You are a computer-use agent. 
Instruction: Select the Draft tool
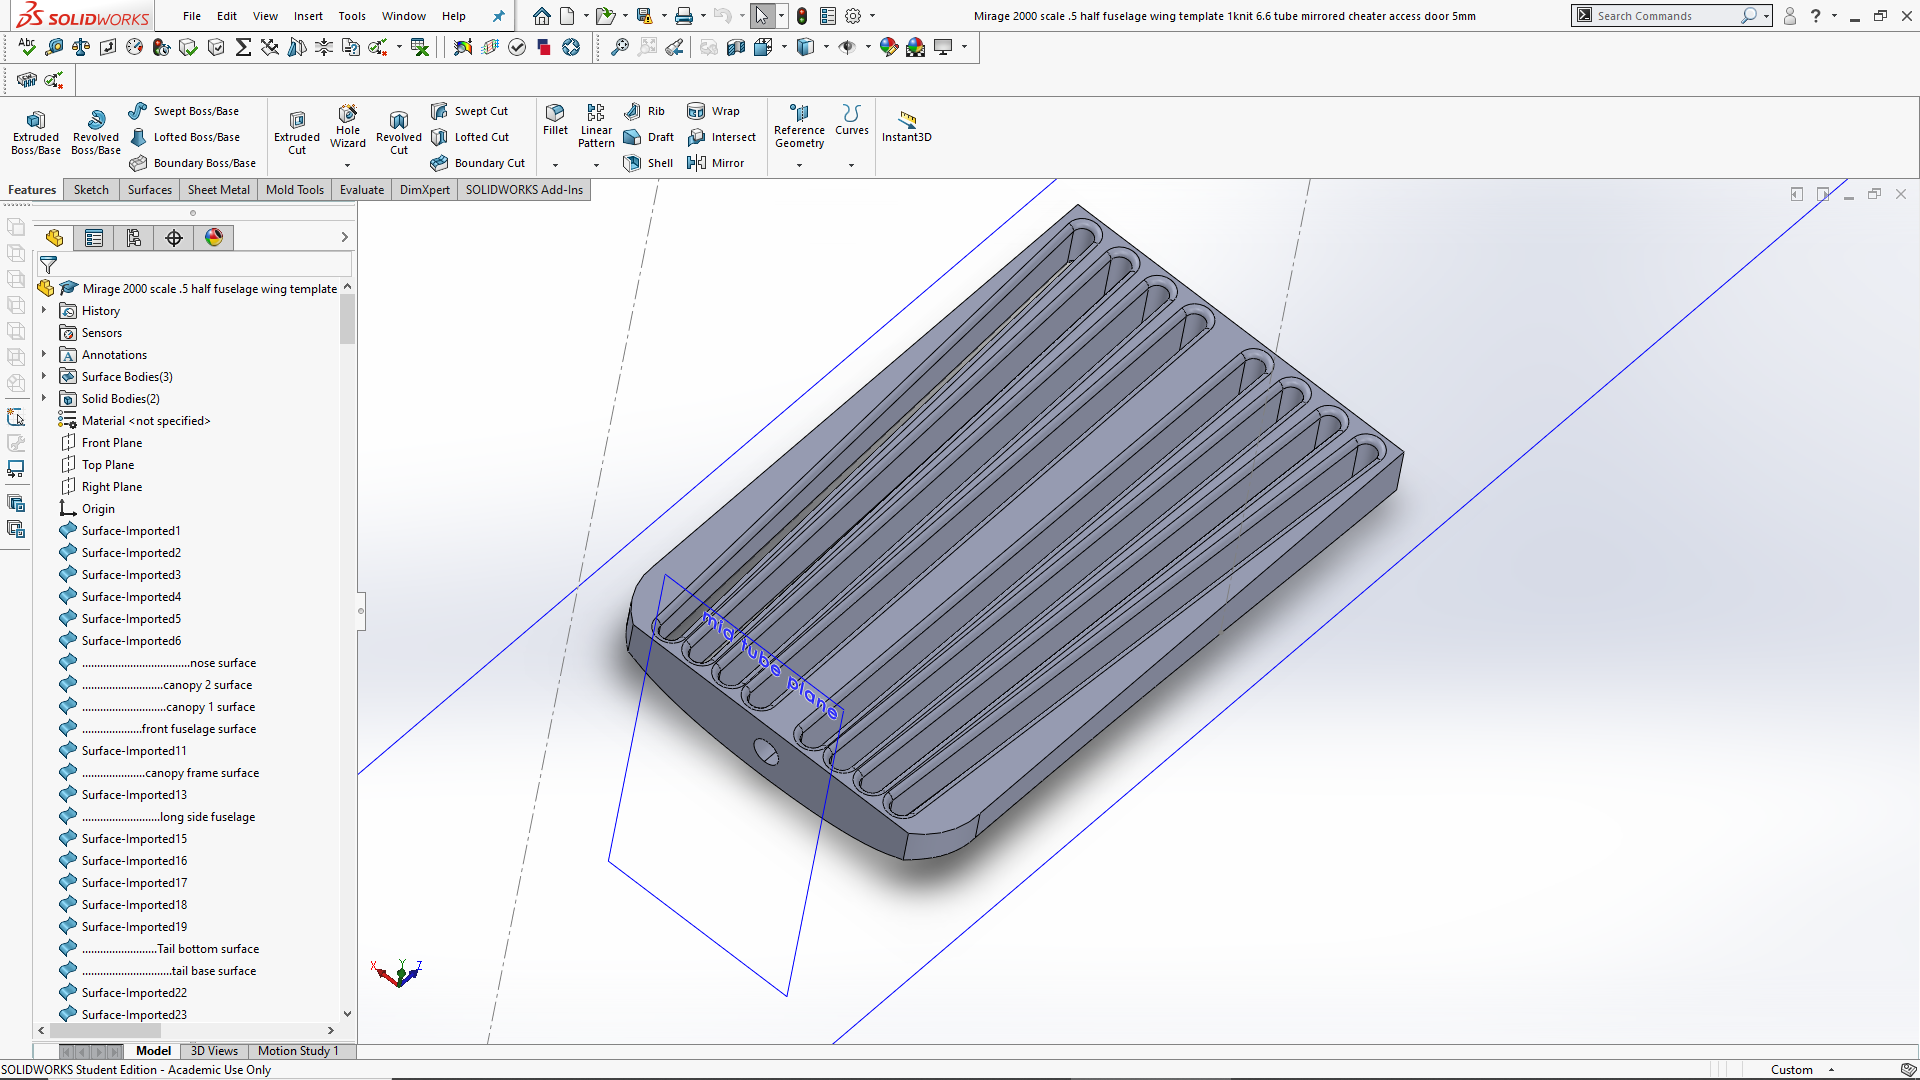tap(648, 137)
